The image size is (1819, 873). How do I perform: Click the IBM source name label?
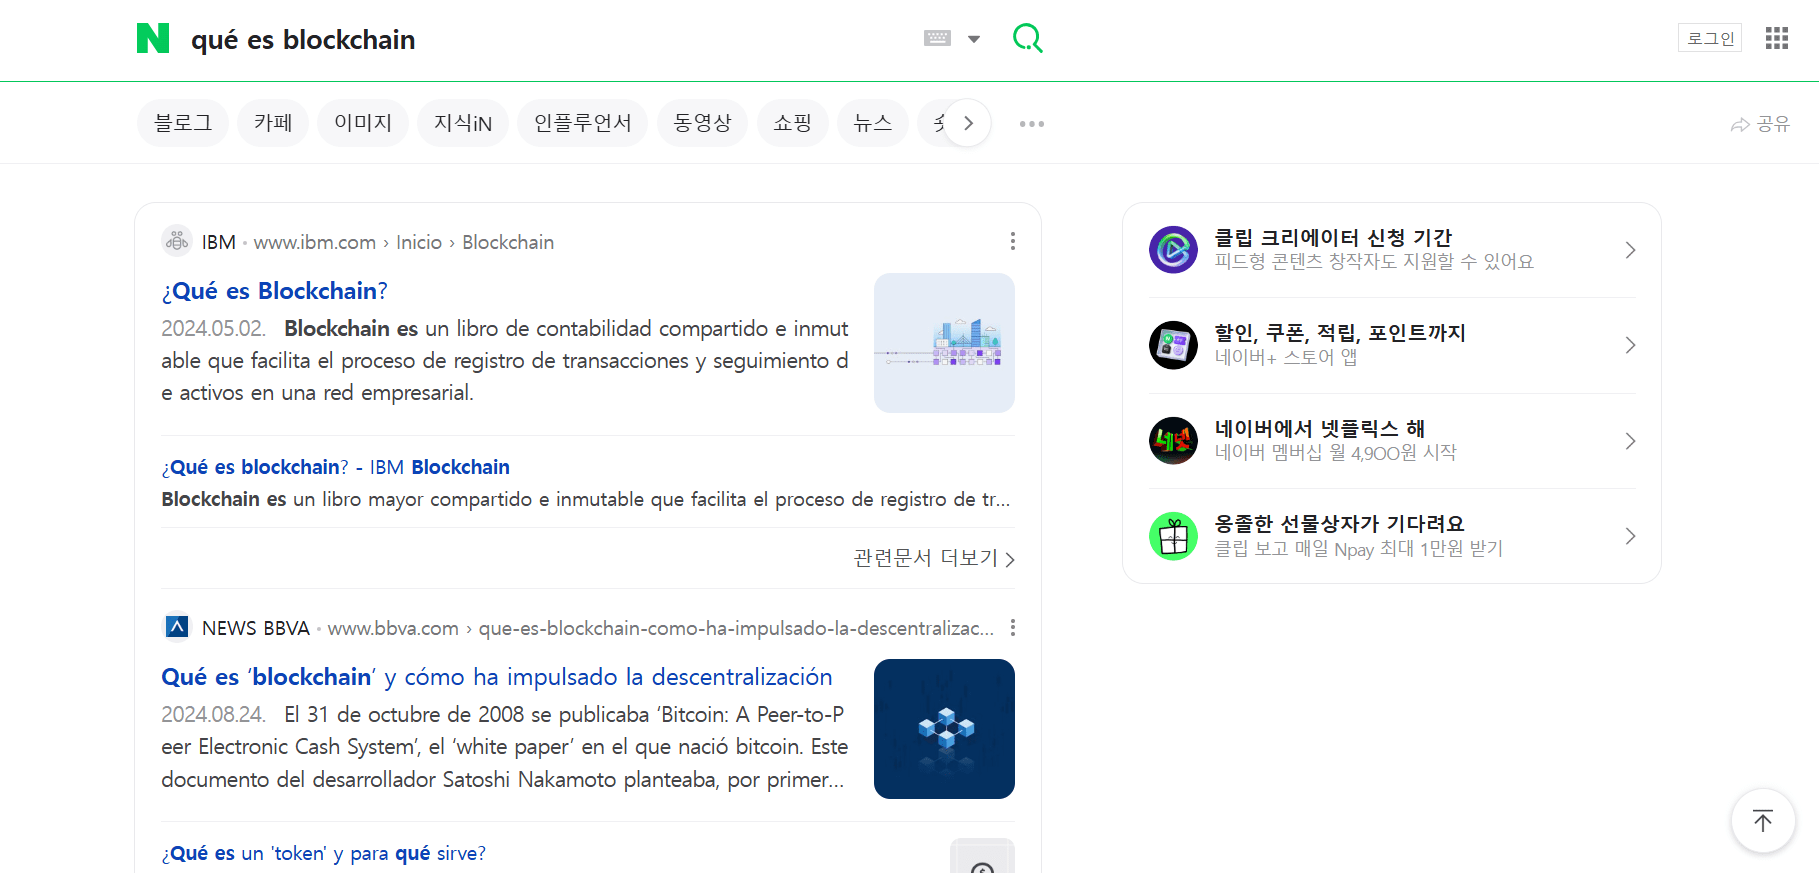click(219, 242)
